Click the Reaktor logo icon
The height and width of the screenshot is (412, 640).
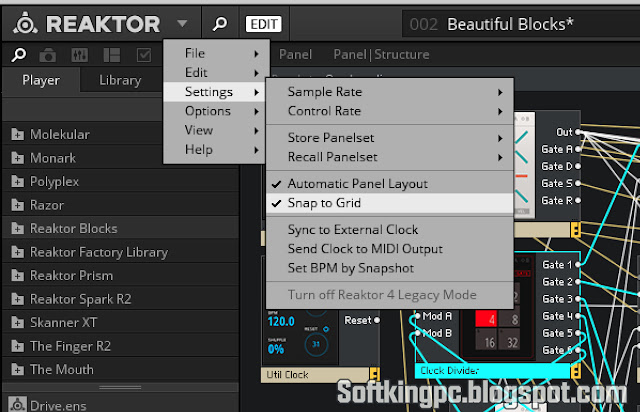click(x=25, y=23)
